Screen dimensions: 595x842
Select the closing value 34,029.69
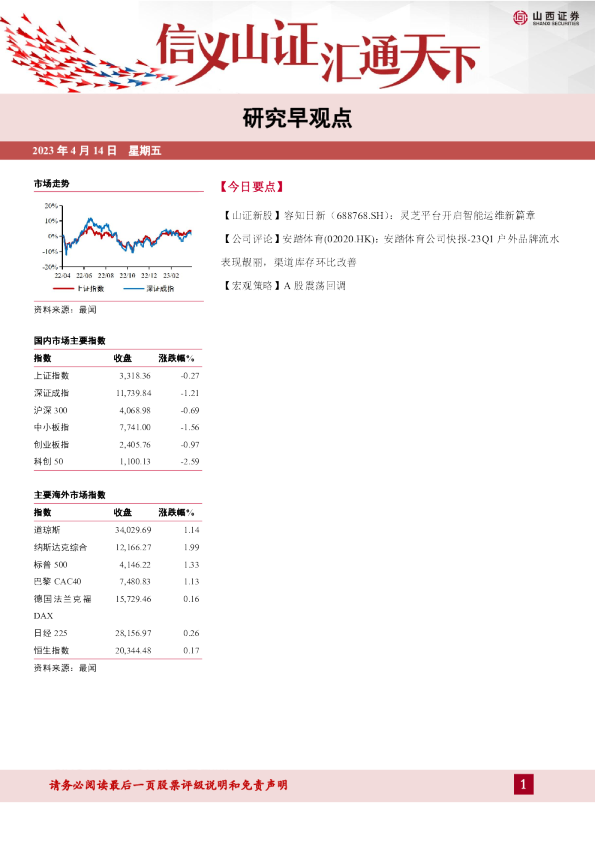pyautogui.click(x=133, y=530)
